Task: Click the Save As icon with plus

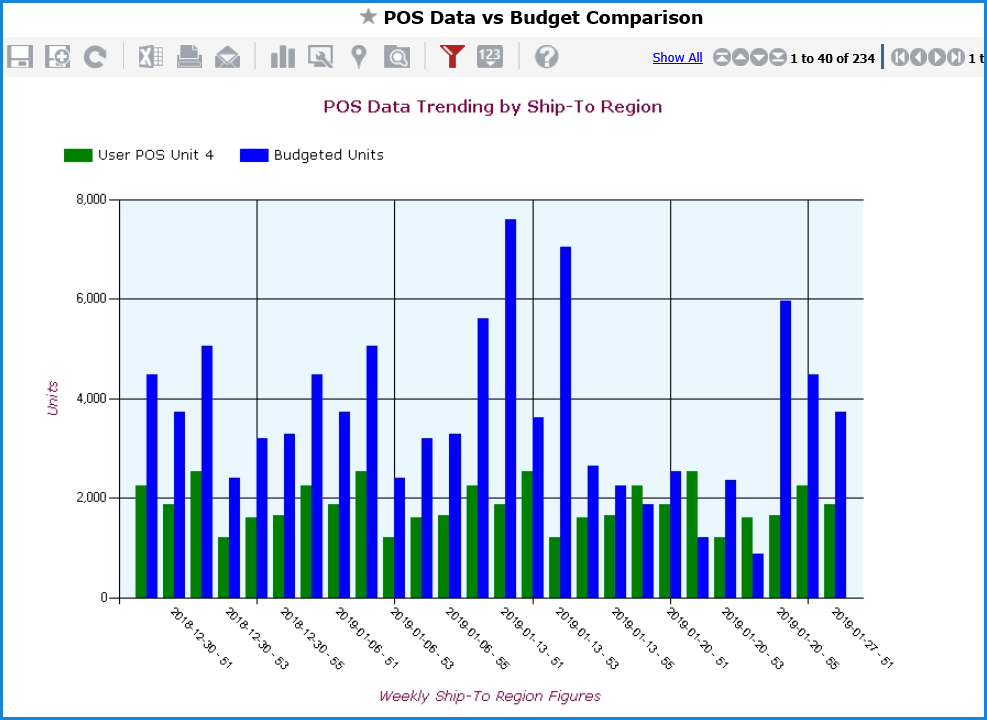Action: (x=58, y=57)
